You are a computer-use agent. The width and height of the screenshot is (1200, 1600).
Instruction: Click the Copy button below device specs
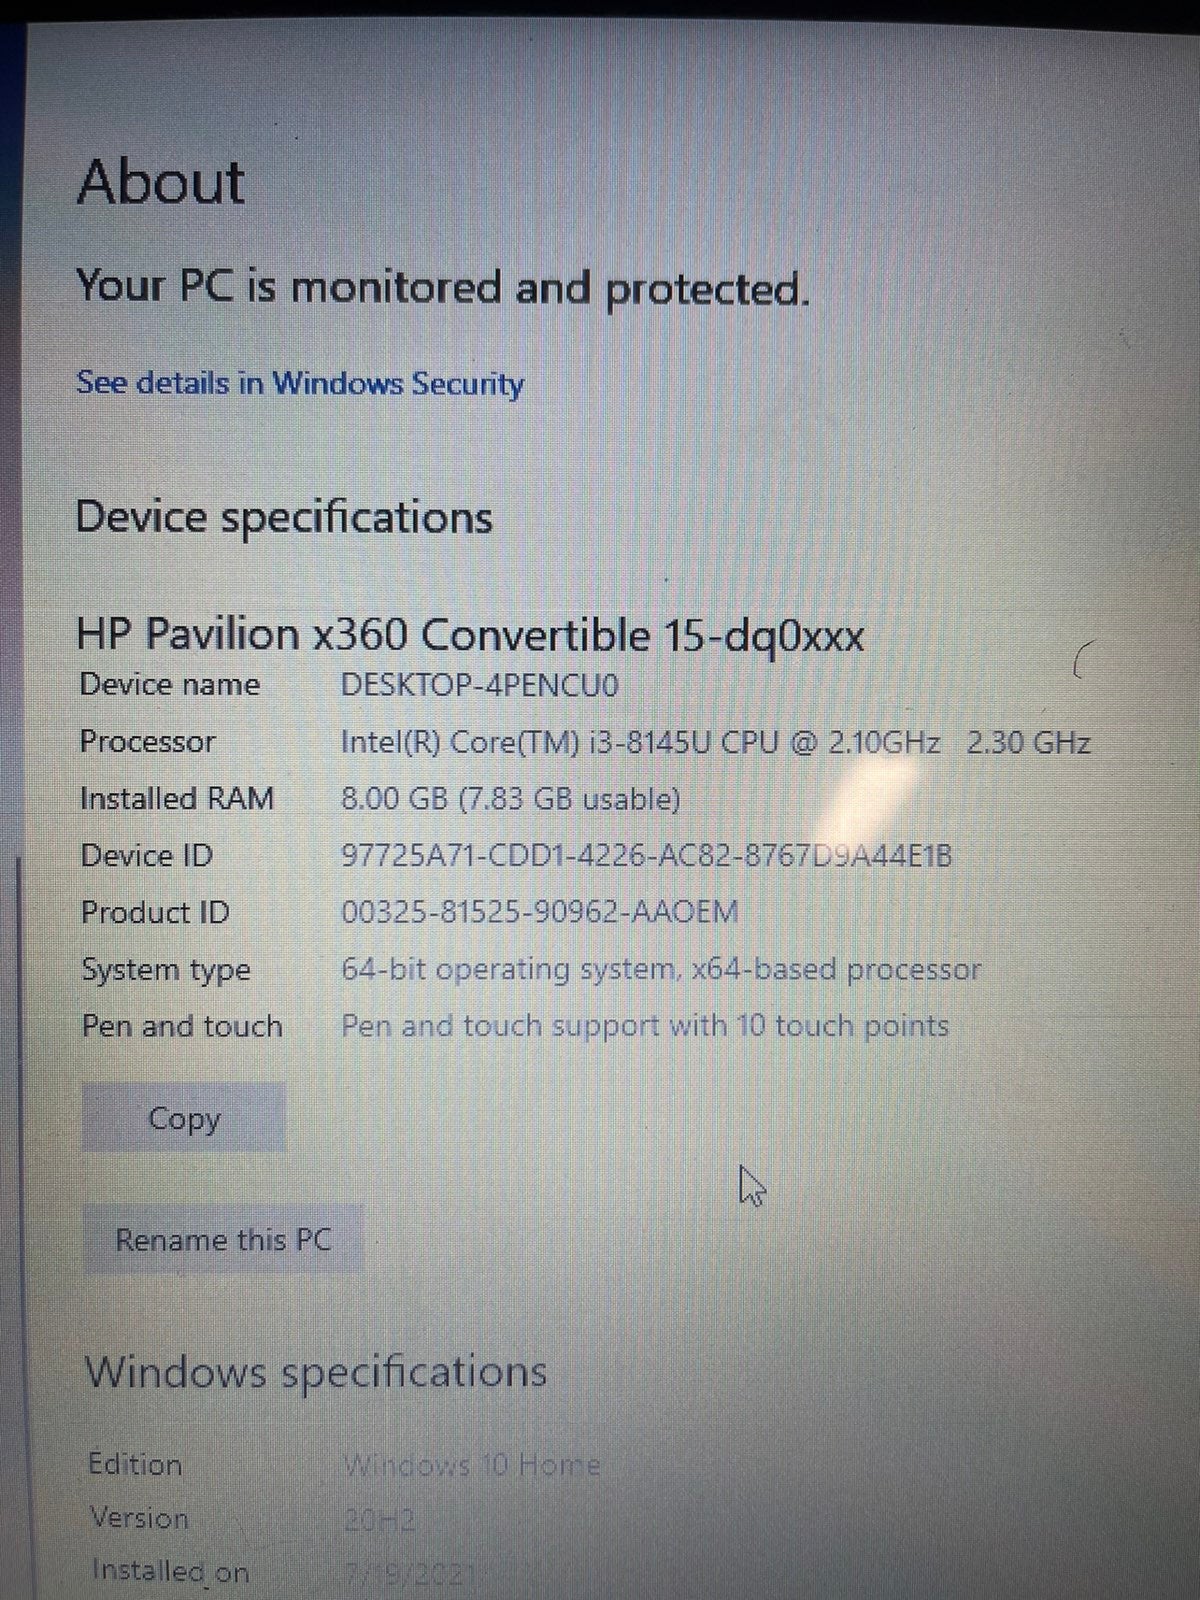pos(184,1117)
